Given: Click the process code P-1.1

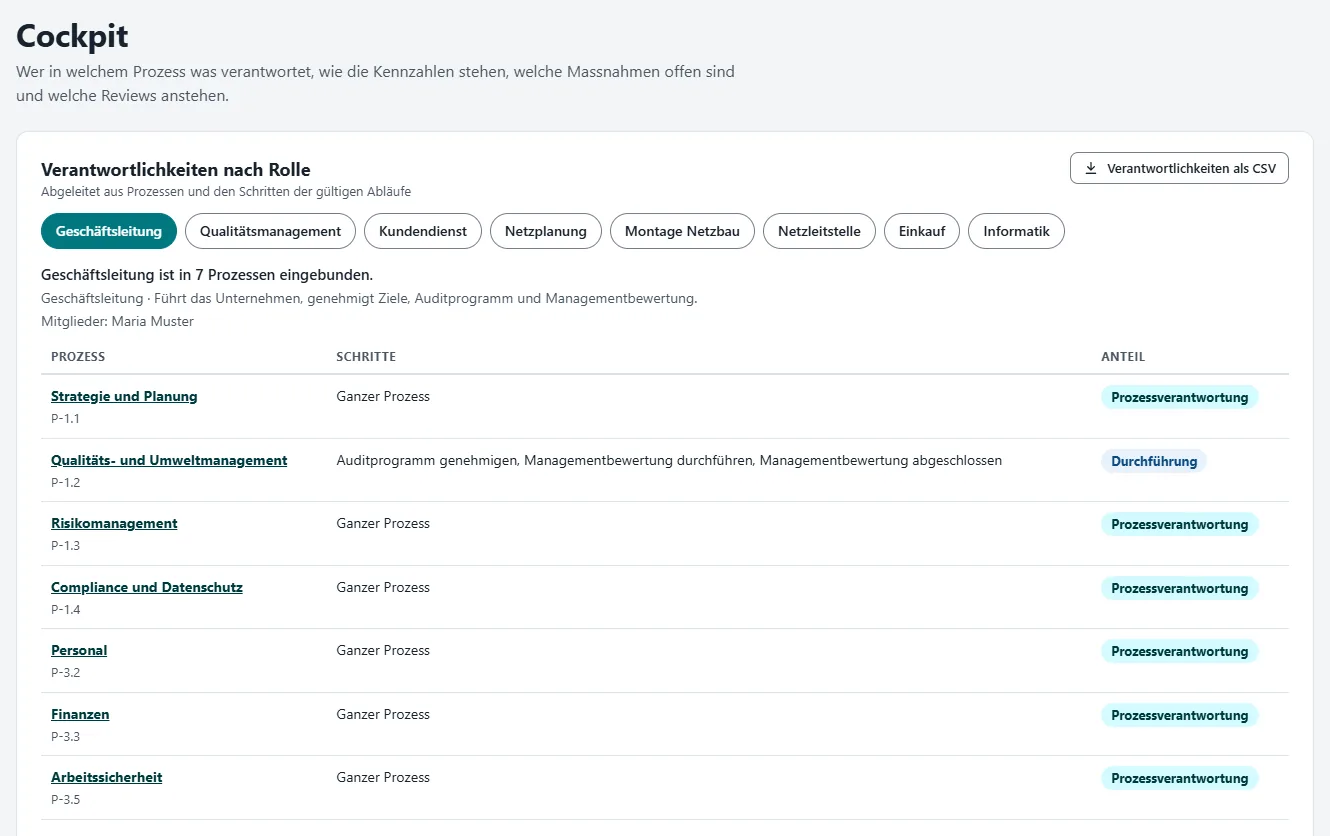Looking at the screenshot, I should click(x=65, y=418).
